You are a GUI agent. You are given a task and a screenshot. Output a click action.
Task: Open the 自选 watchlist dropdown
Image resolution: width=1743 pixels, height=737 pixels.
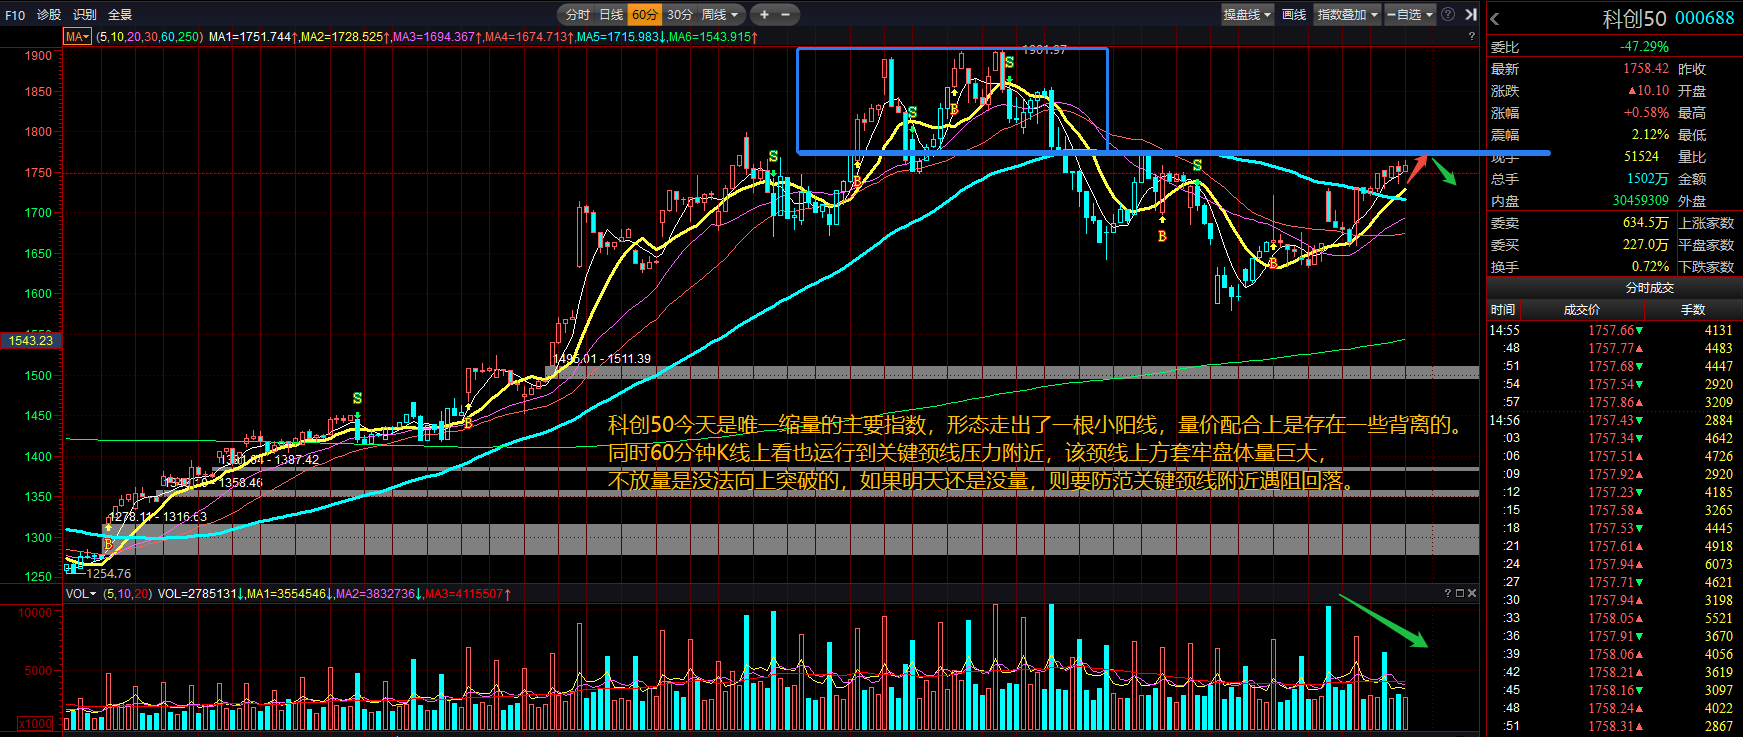(x=1410, y=15)
